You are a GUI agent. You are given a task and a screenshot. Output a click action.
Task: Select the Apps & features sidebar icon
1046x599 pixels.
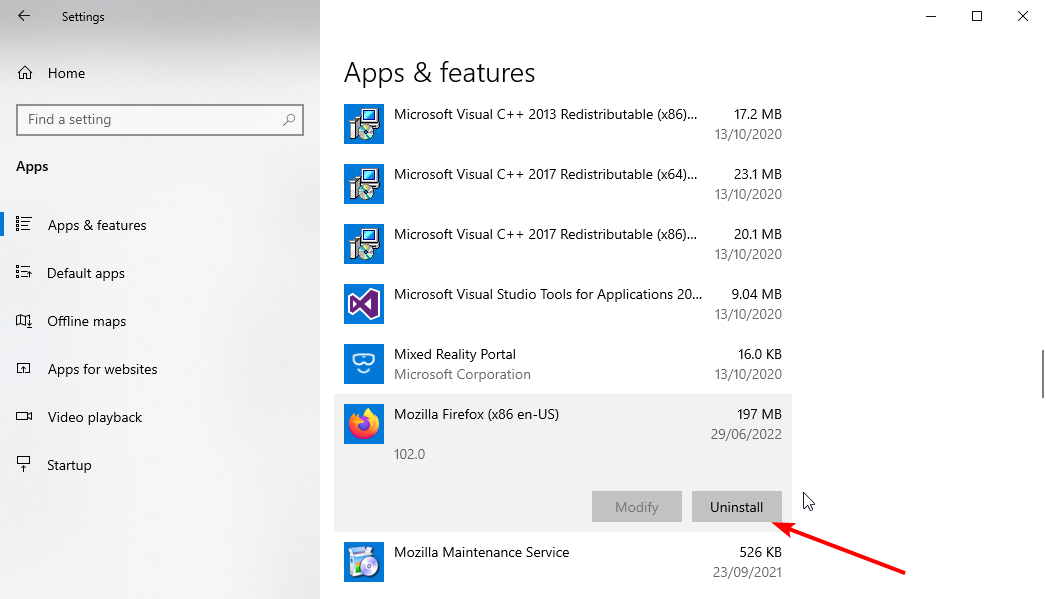coord(24,224)
